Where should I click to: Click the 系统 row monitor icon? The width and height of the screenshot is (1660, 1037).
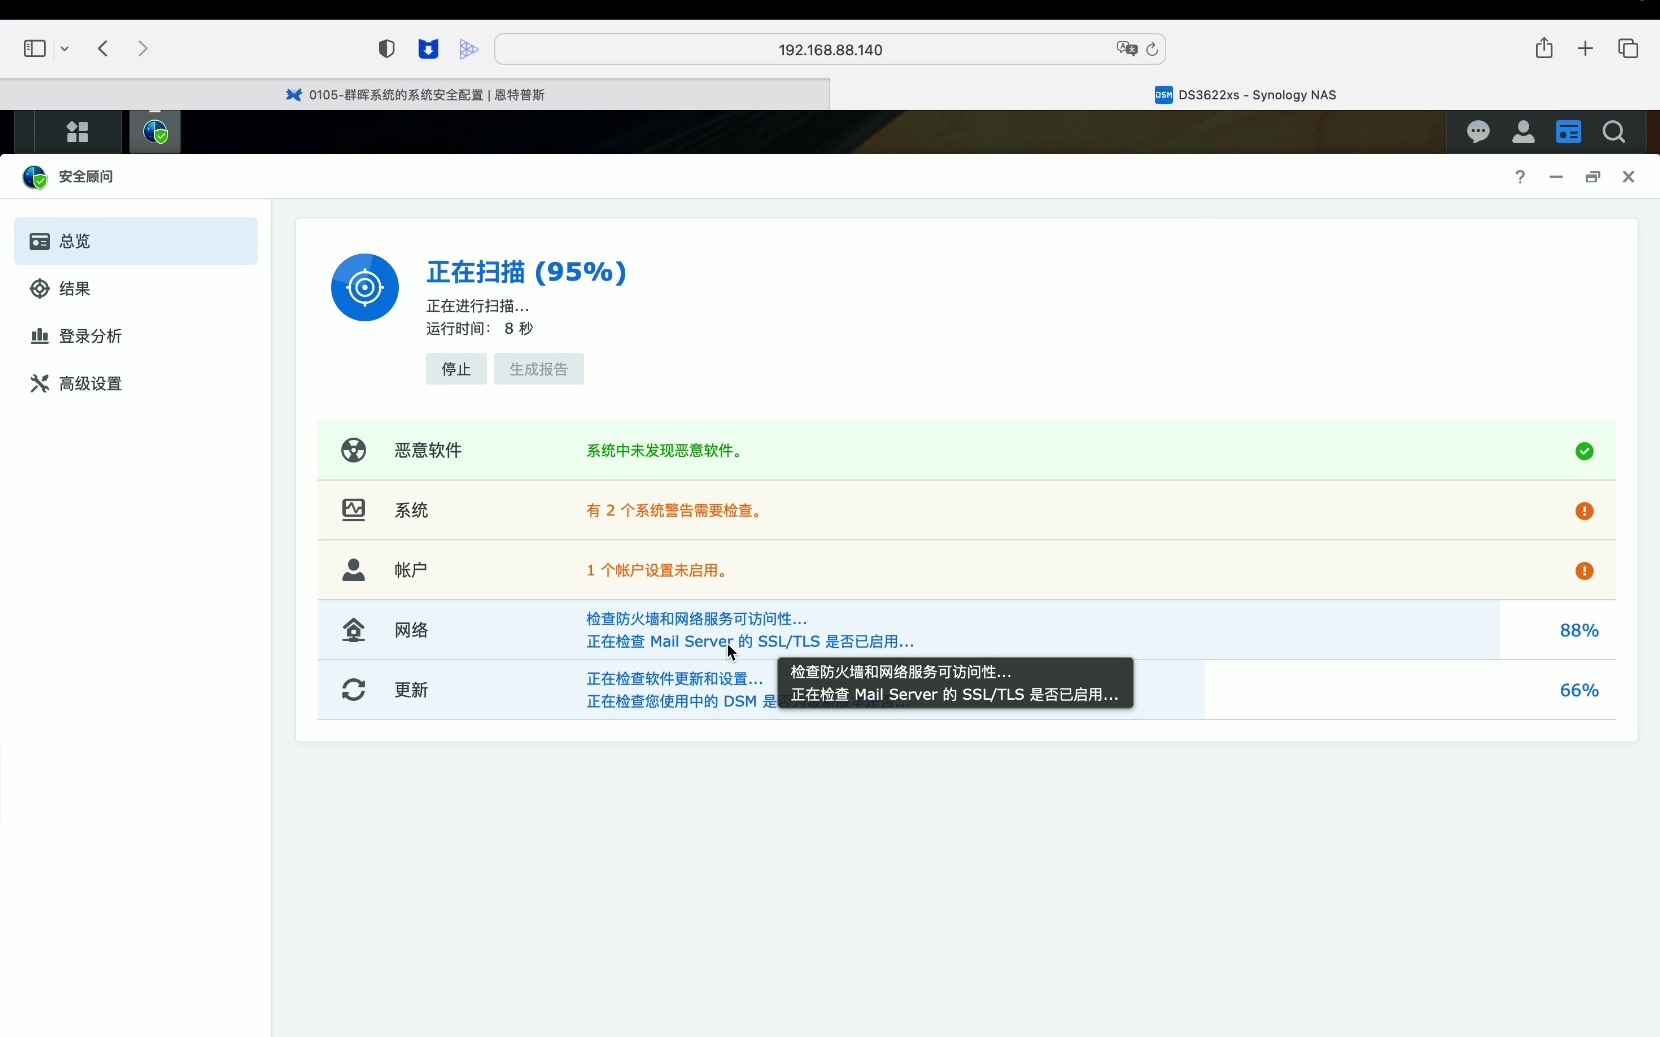click(x=354, y=510)
